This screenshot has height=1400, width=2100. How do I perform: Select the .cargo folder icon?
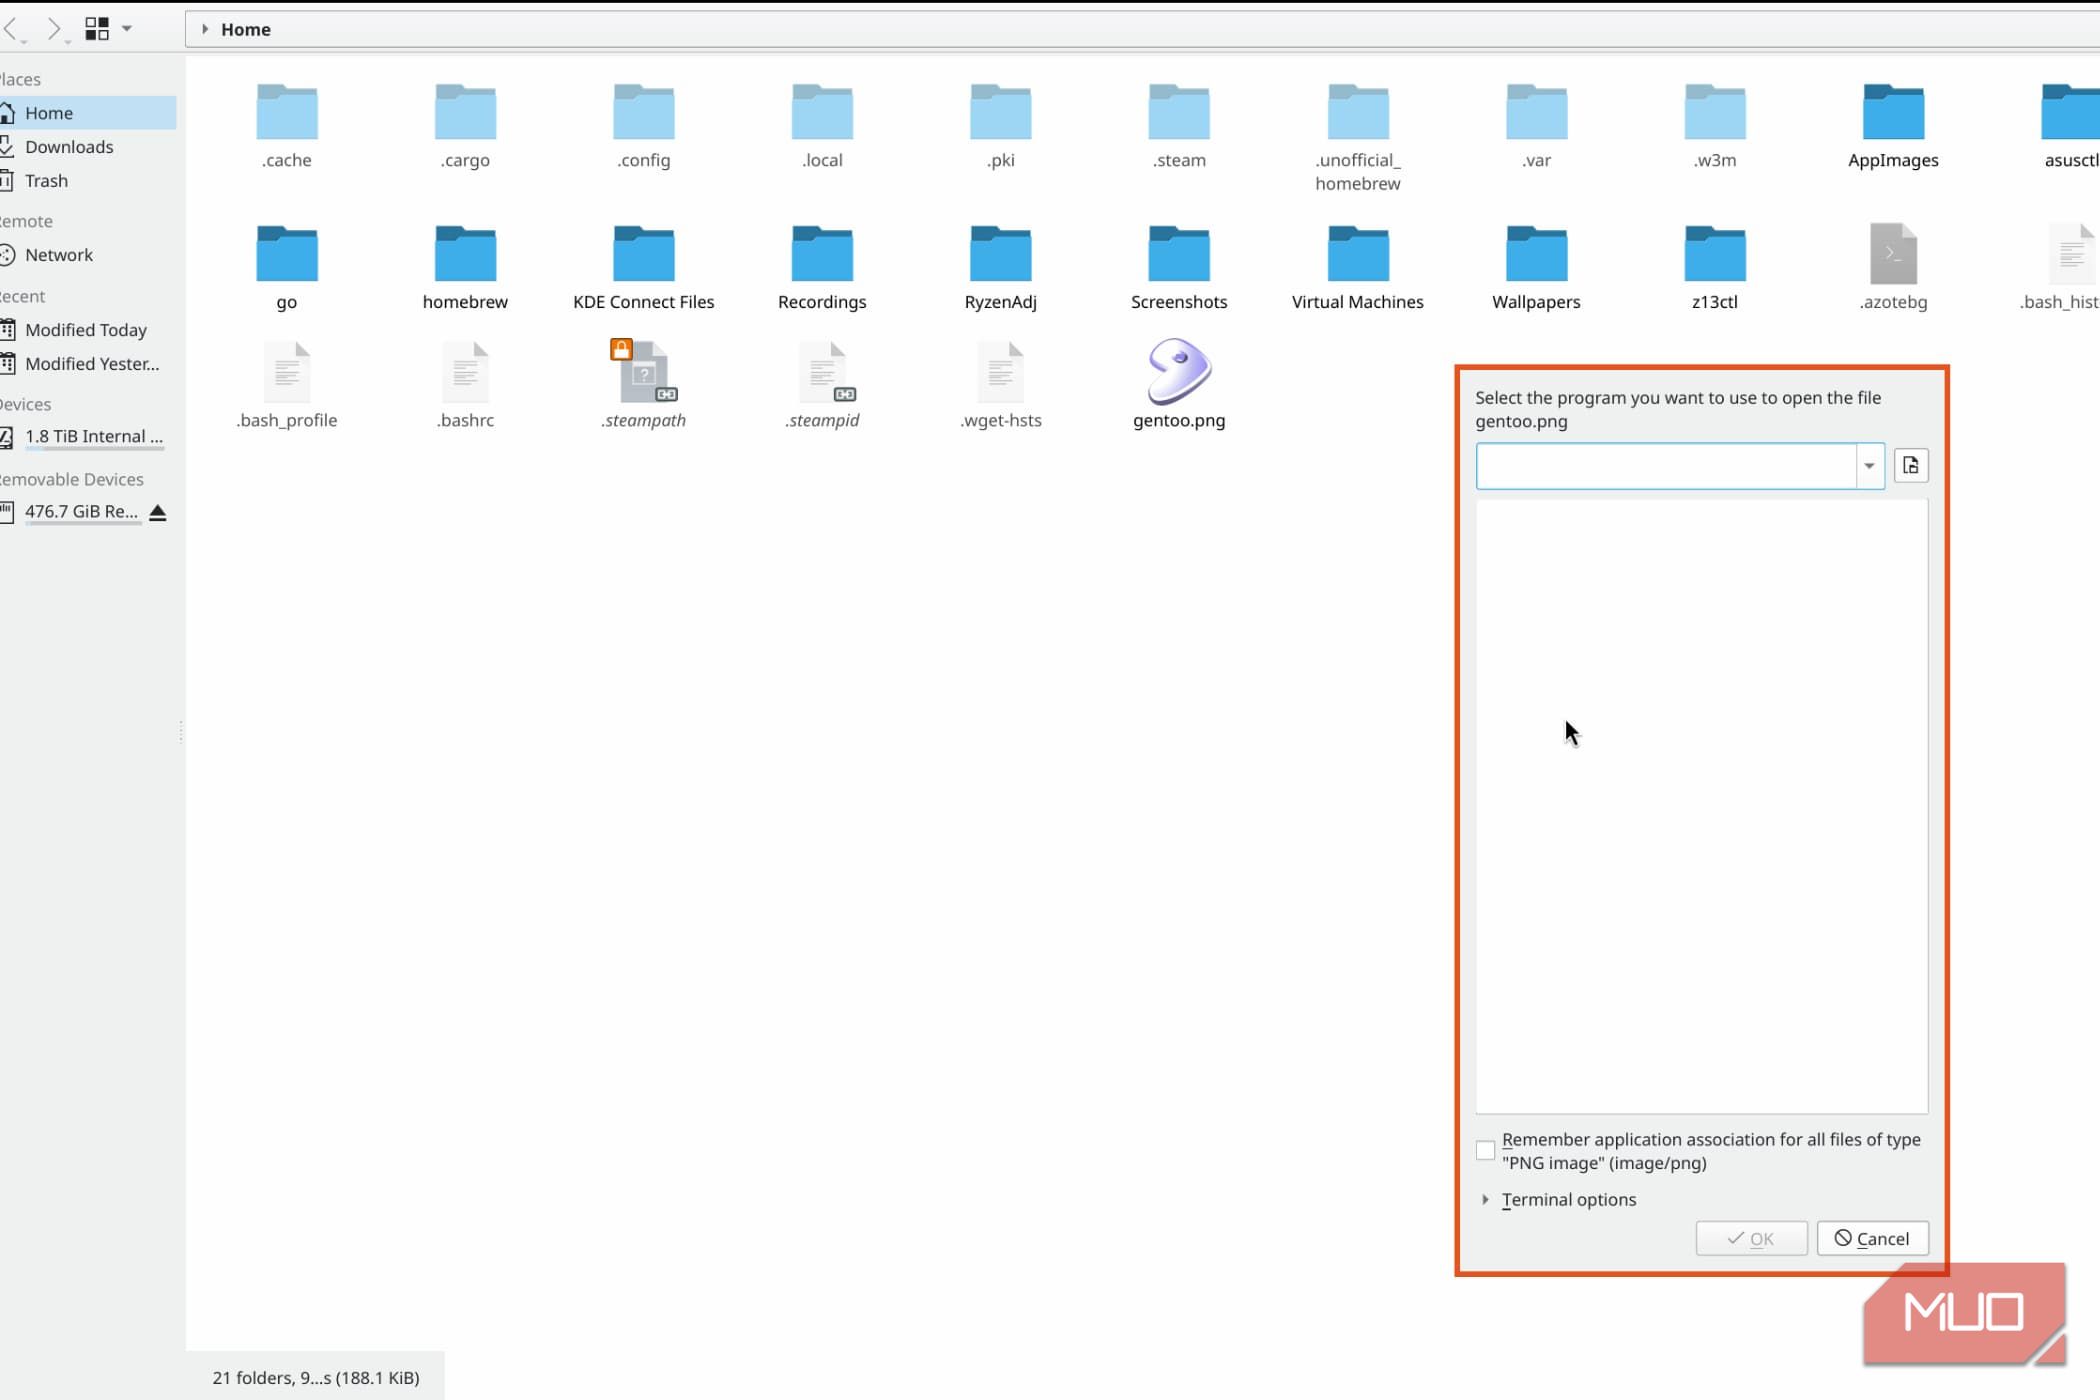click(465, 112)
